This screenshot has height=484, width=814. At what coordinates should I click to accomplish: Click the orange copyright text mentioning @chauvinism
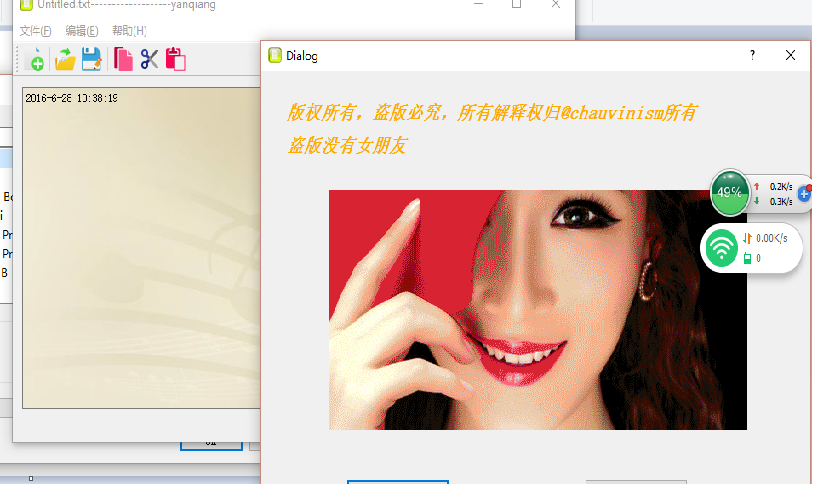[x=492, y=113]
